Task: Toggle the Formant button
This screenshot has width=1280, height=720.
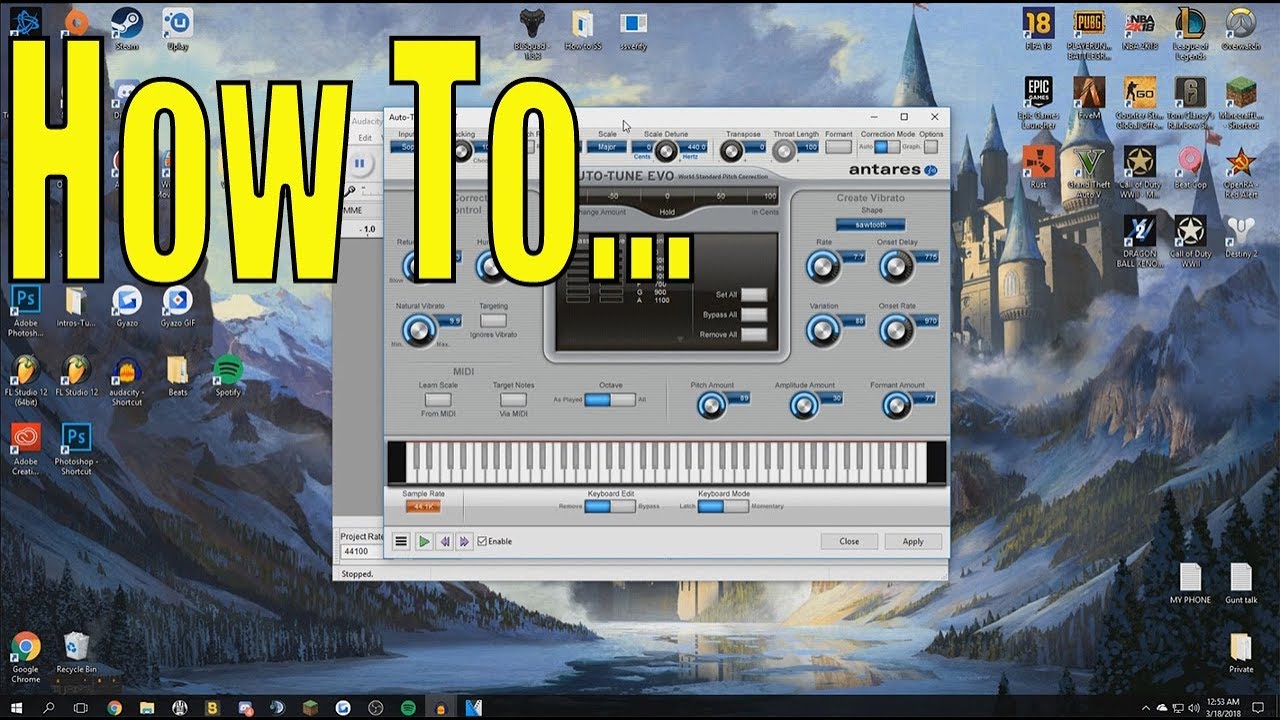Action: tap(839, 147)
